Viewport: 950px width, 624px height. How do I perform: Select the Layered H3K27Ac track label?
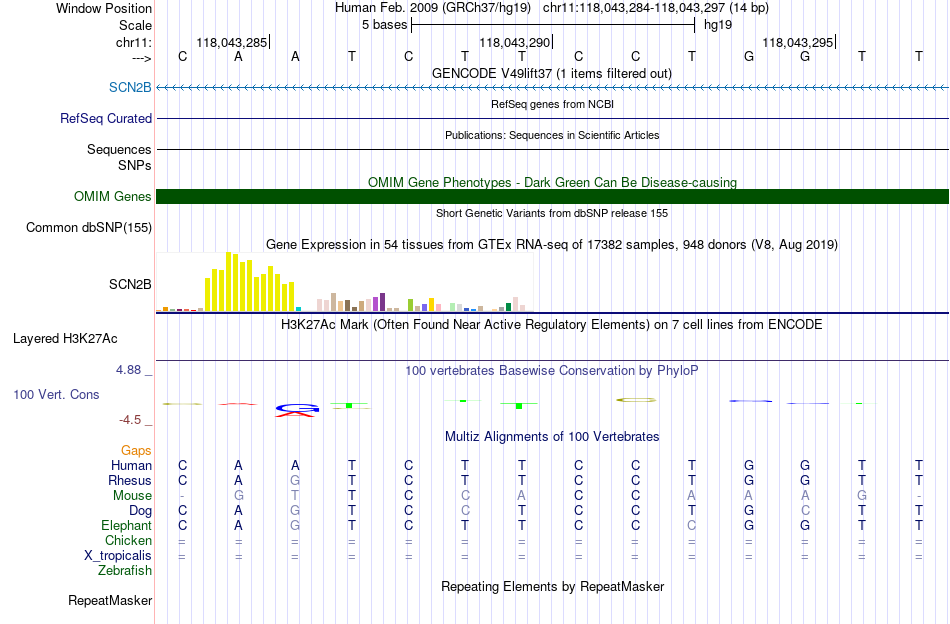point(65,339)
